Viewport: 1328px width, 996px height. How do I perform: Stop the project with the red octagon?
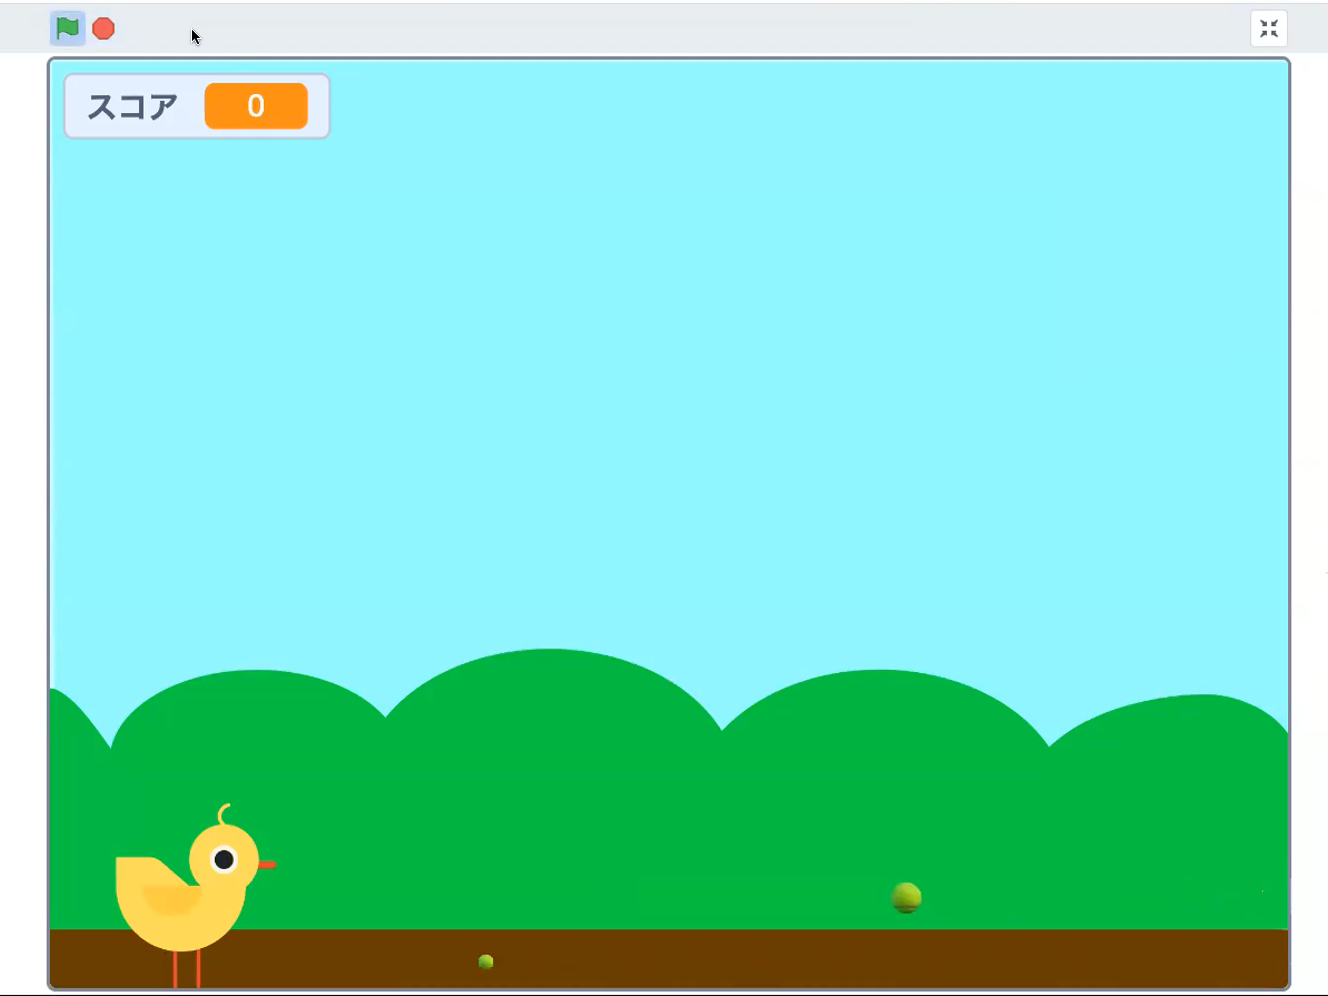[x=104, y=28]
